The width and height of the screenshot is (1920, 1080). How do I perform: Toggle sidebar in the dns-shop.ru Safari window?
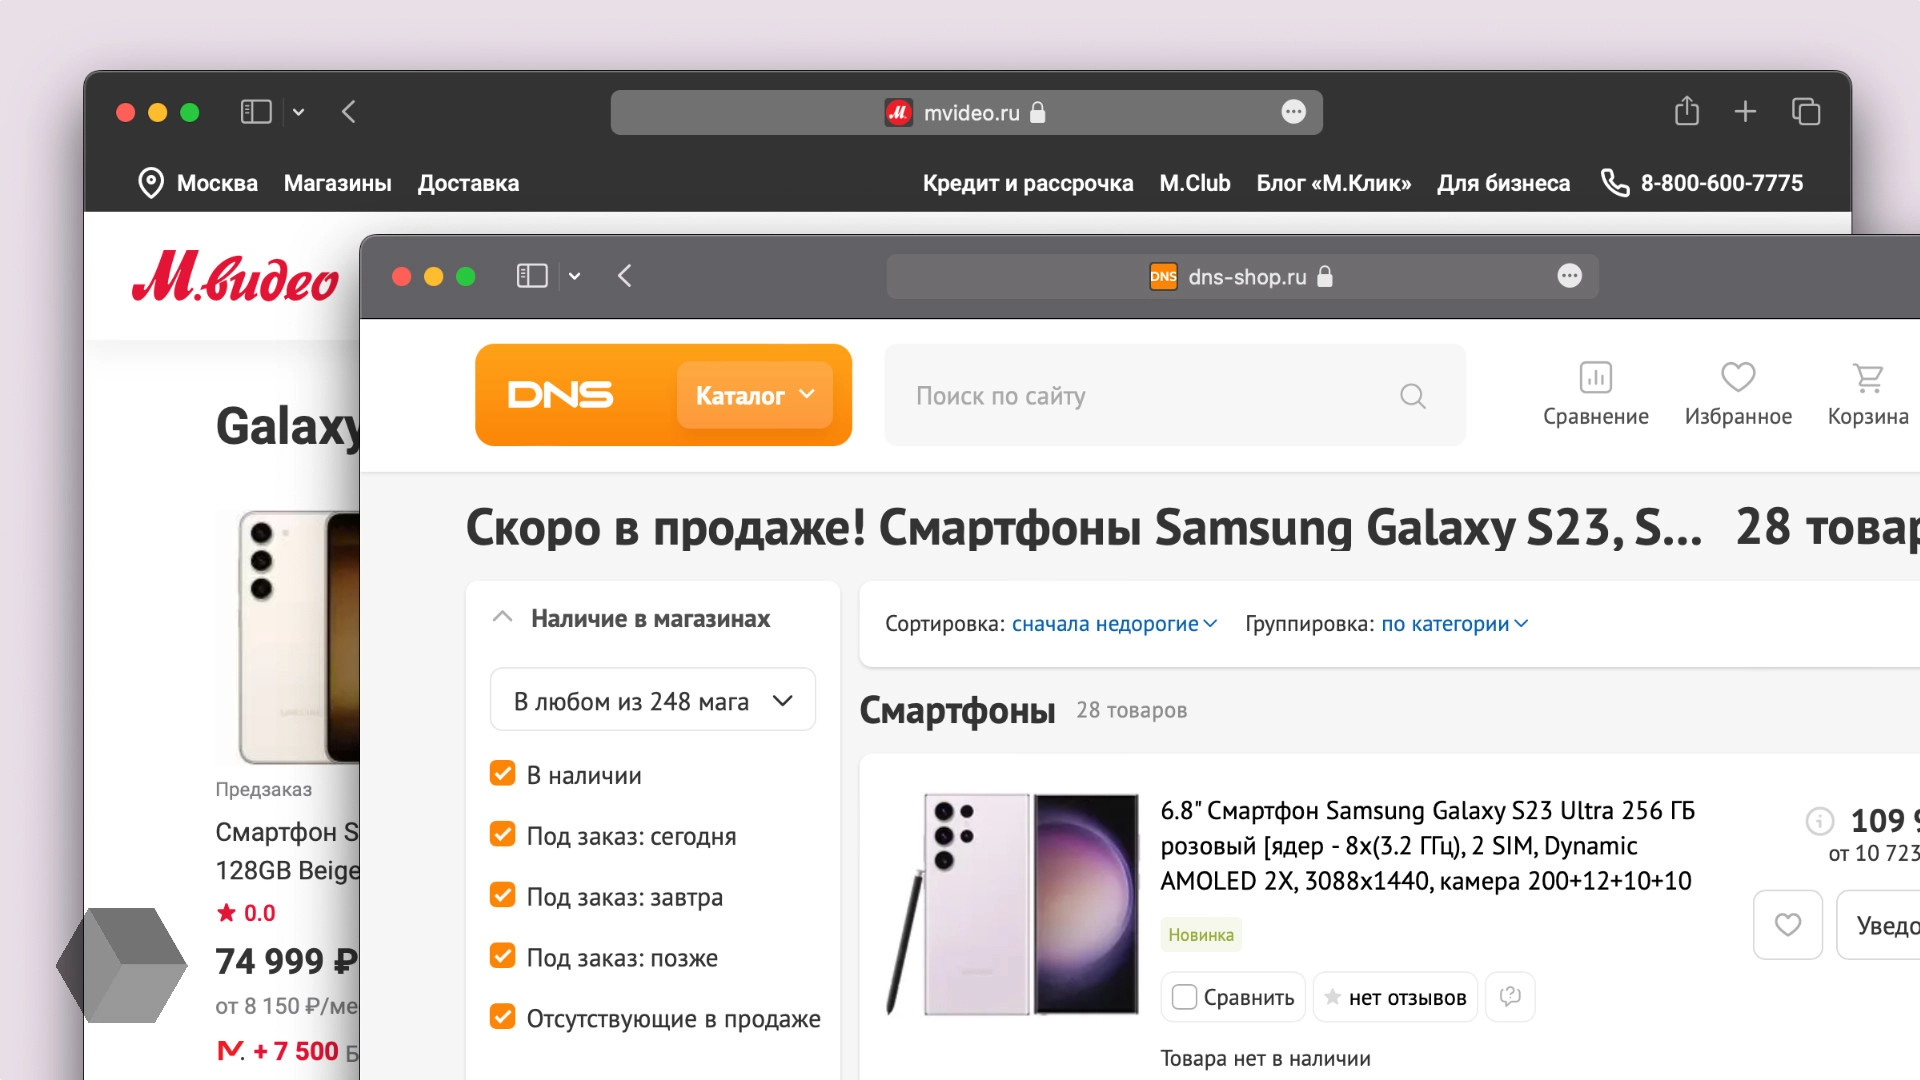[x=532, y=276]
